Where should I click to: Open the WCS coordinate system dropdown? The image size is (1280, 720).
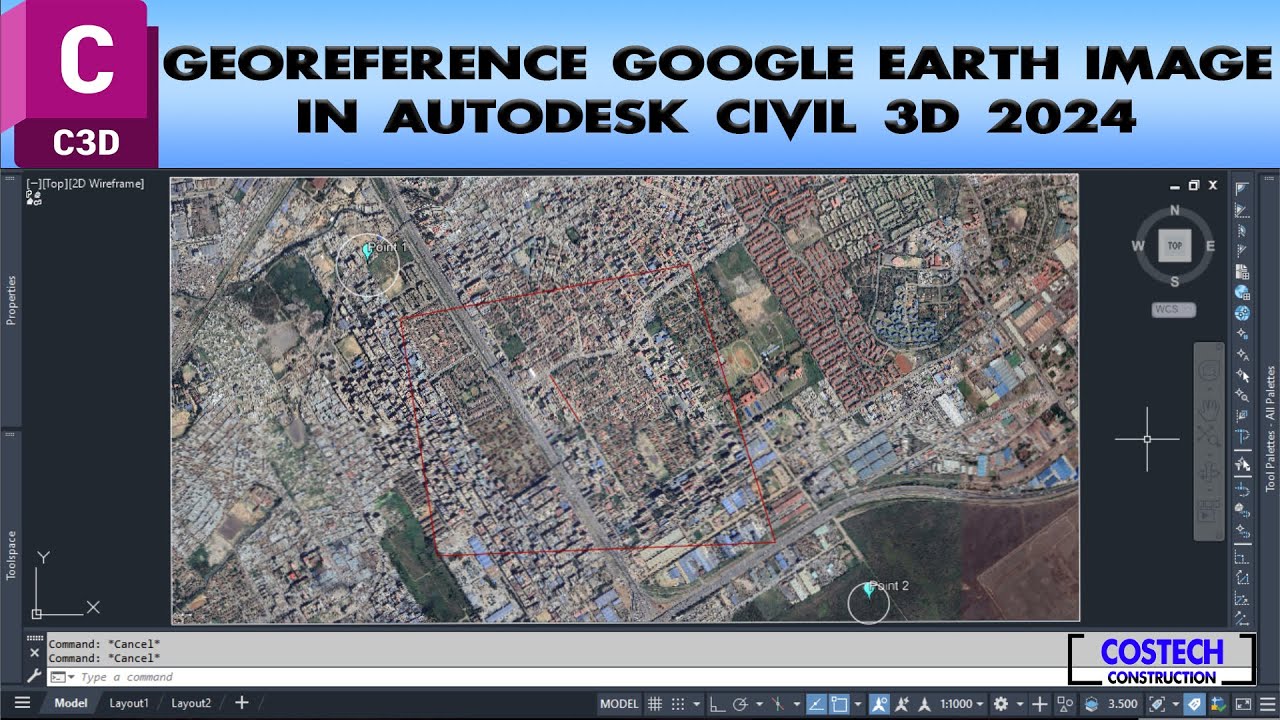click(1174, 310)
